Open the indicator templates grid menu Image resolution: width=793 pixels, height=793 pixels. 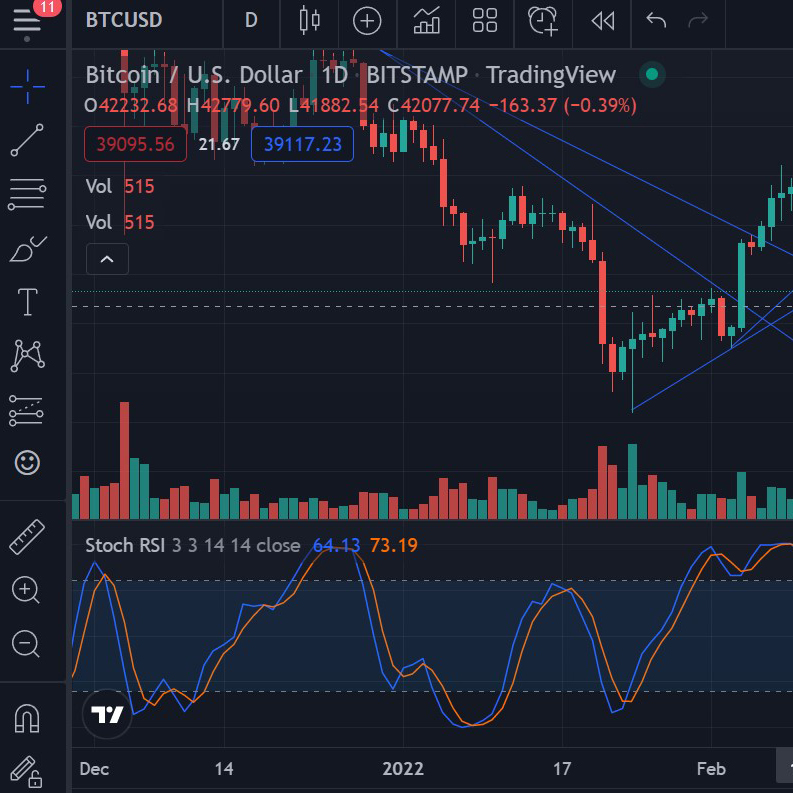tap(484, 20)
